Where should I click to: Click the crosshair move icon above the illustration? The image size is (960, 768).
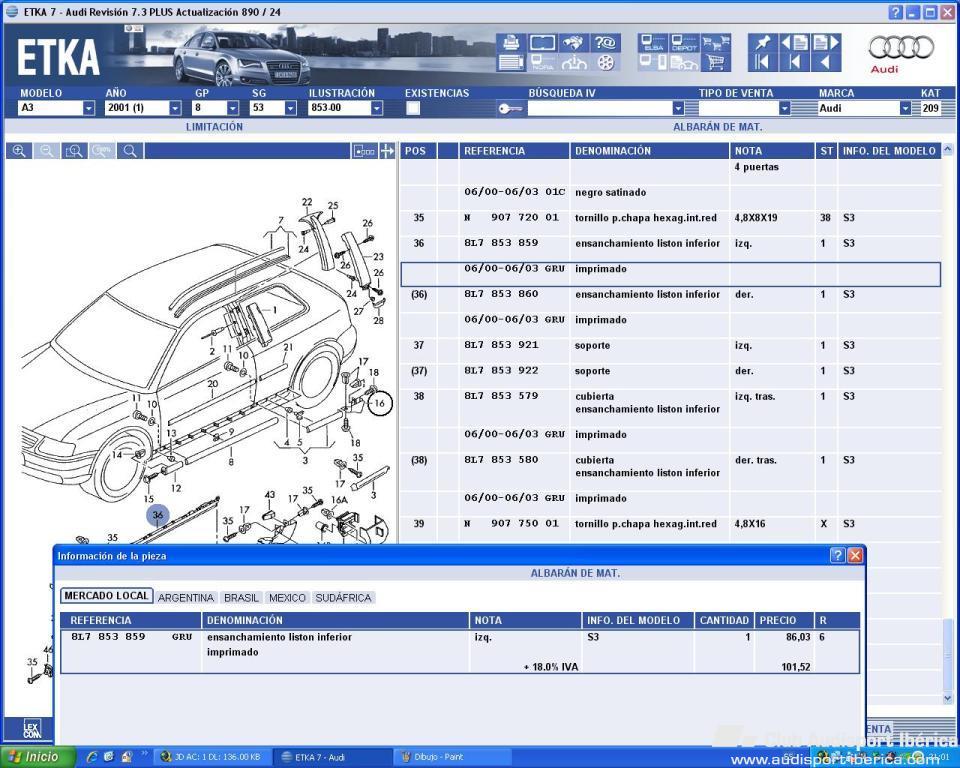(387, 151)
